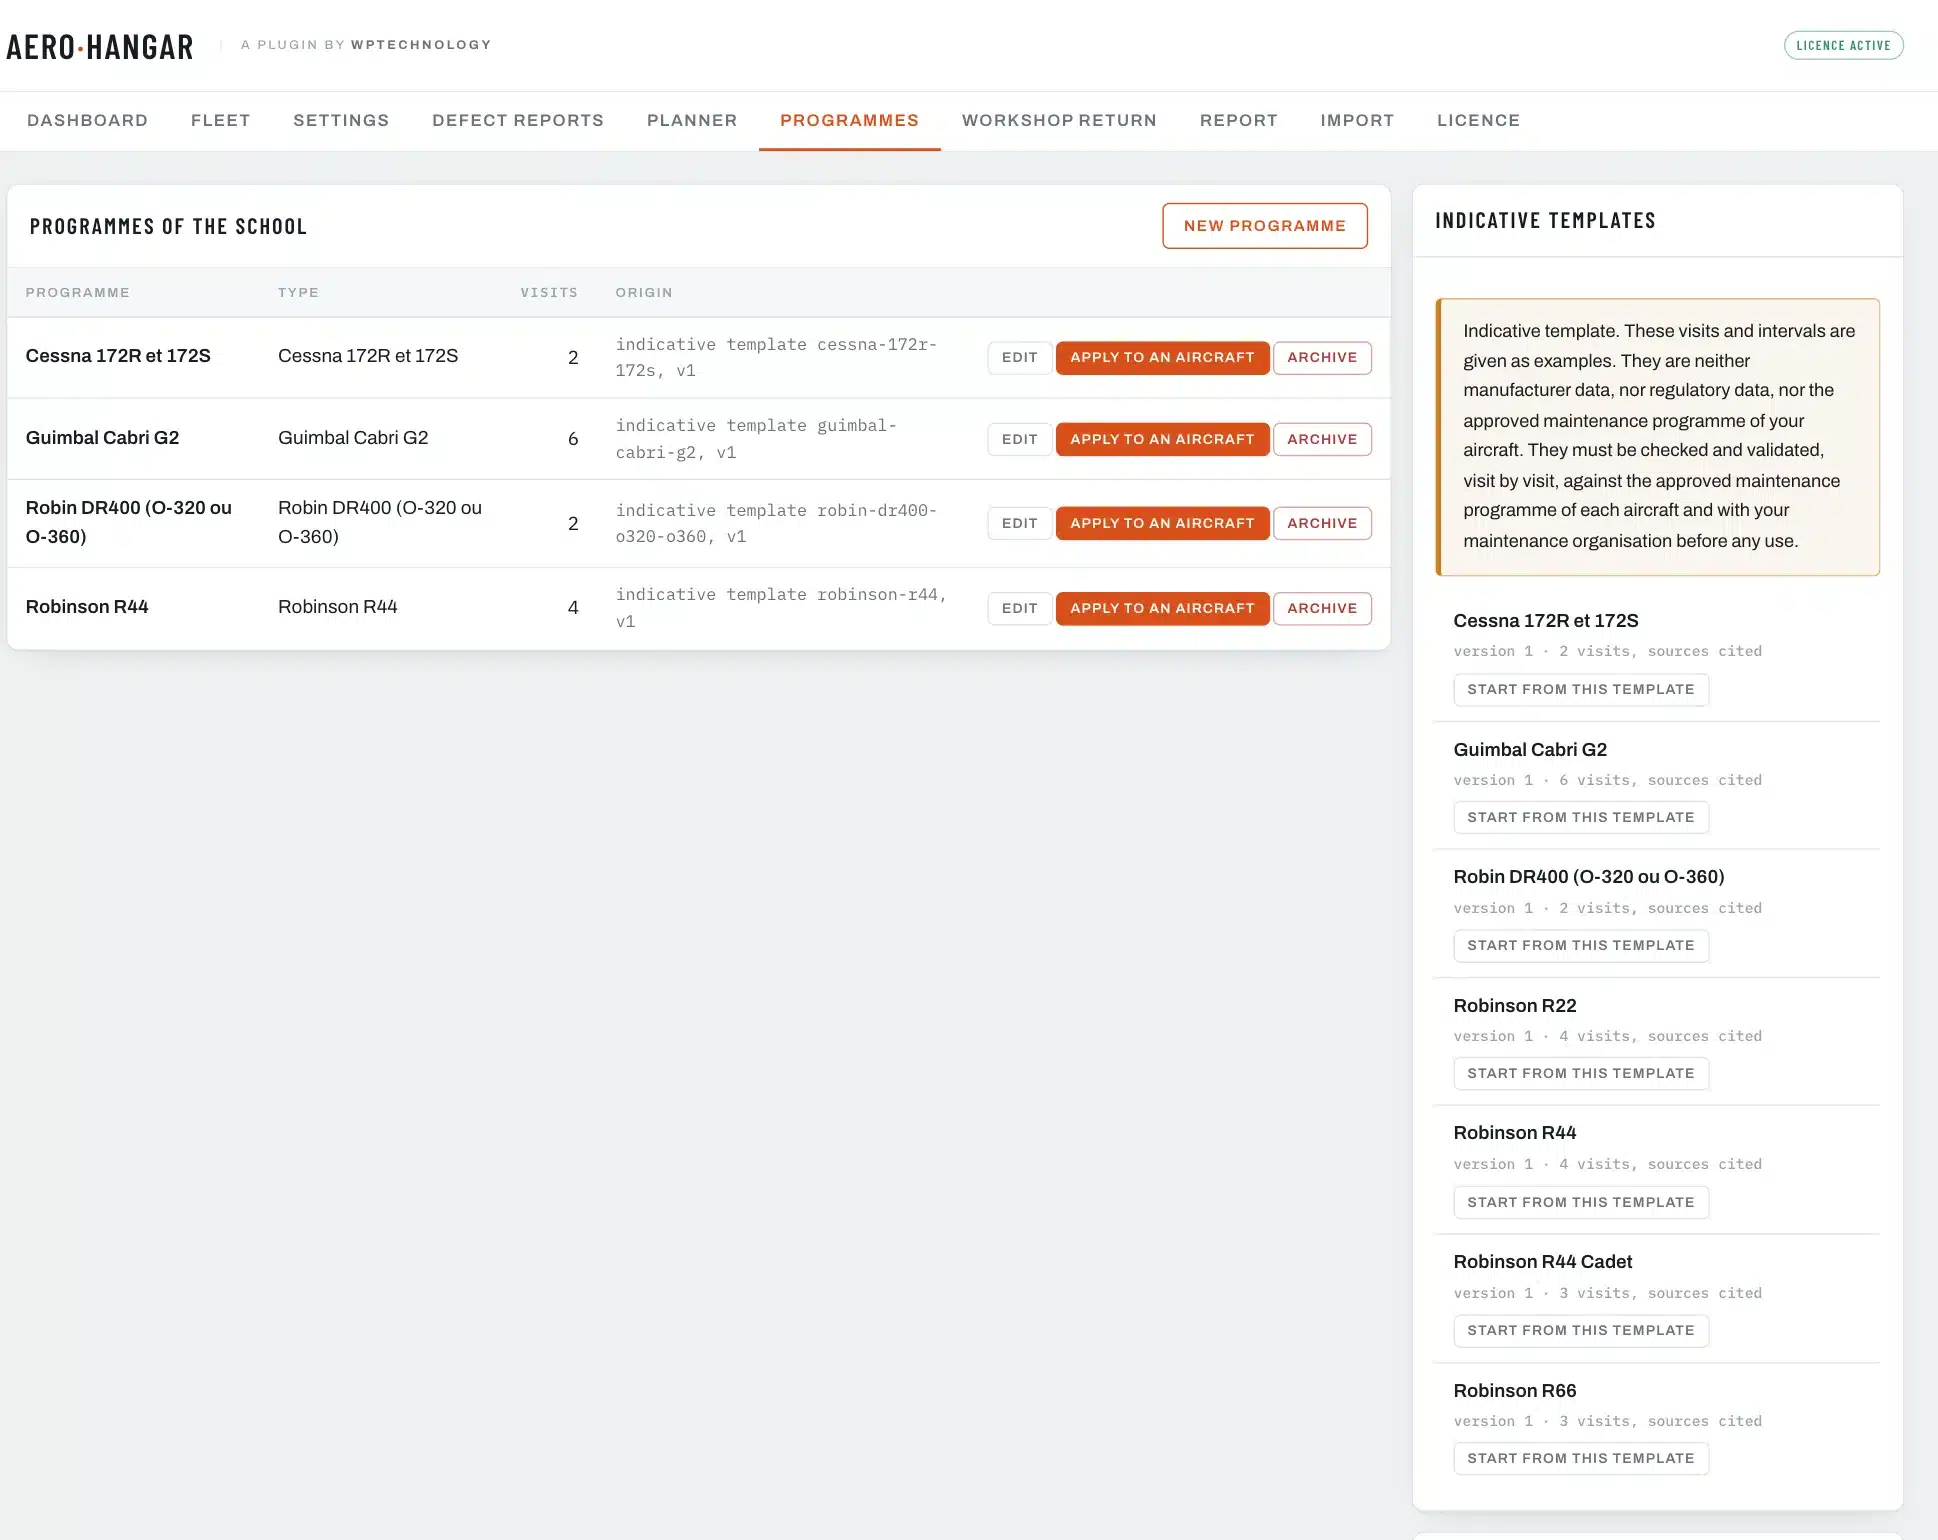This screenshot has width=1938, height=1540.
Task: Apply Guimbal Cabri G2 programme to an aircraft
Action: (1162, 439)
